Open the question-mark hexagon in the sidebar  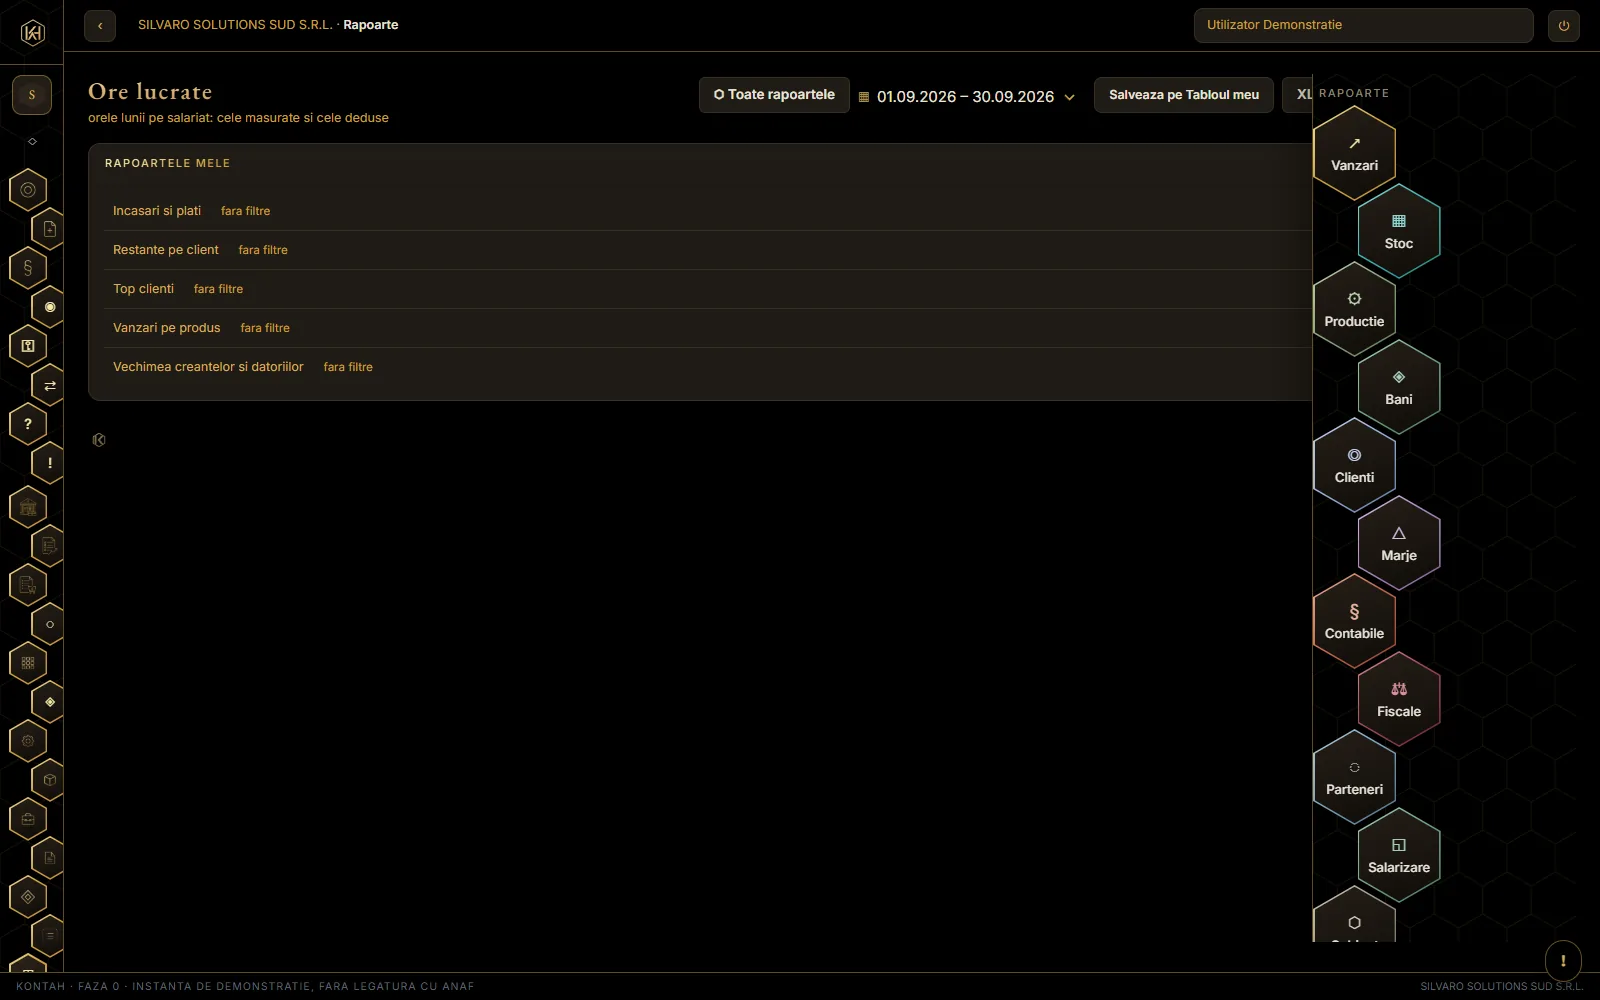(28, 424)
